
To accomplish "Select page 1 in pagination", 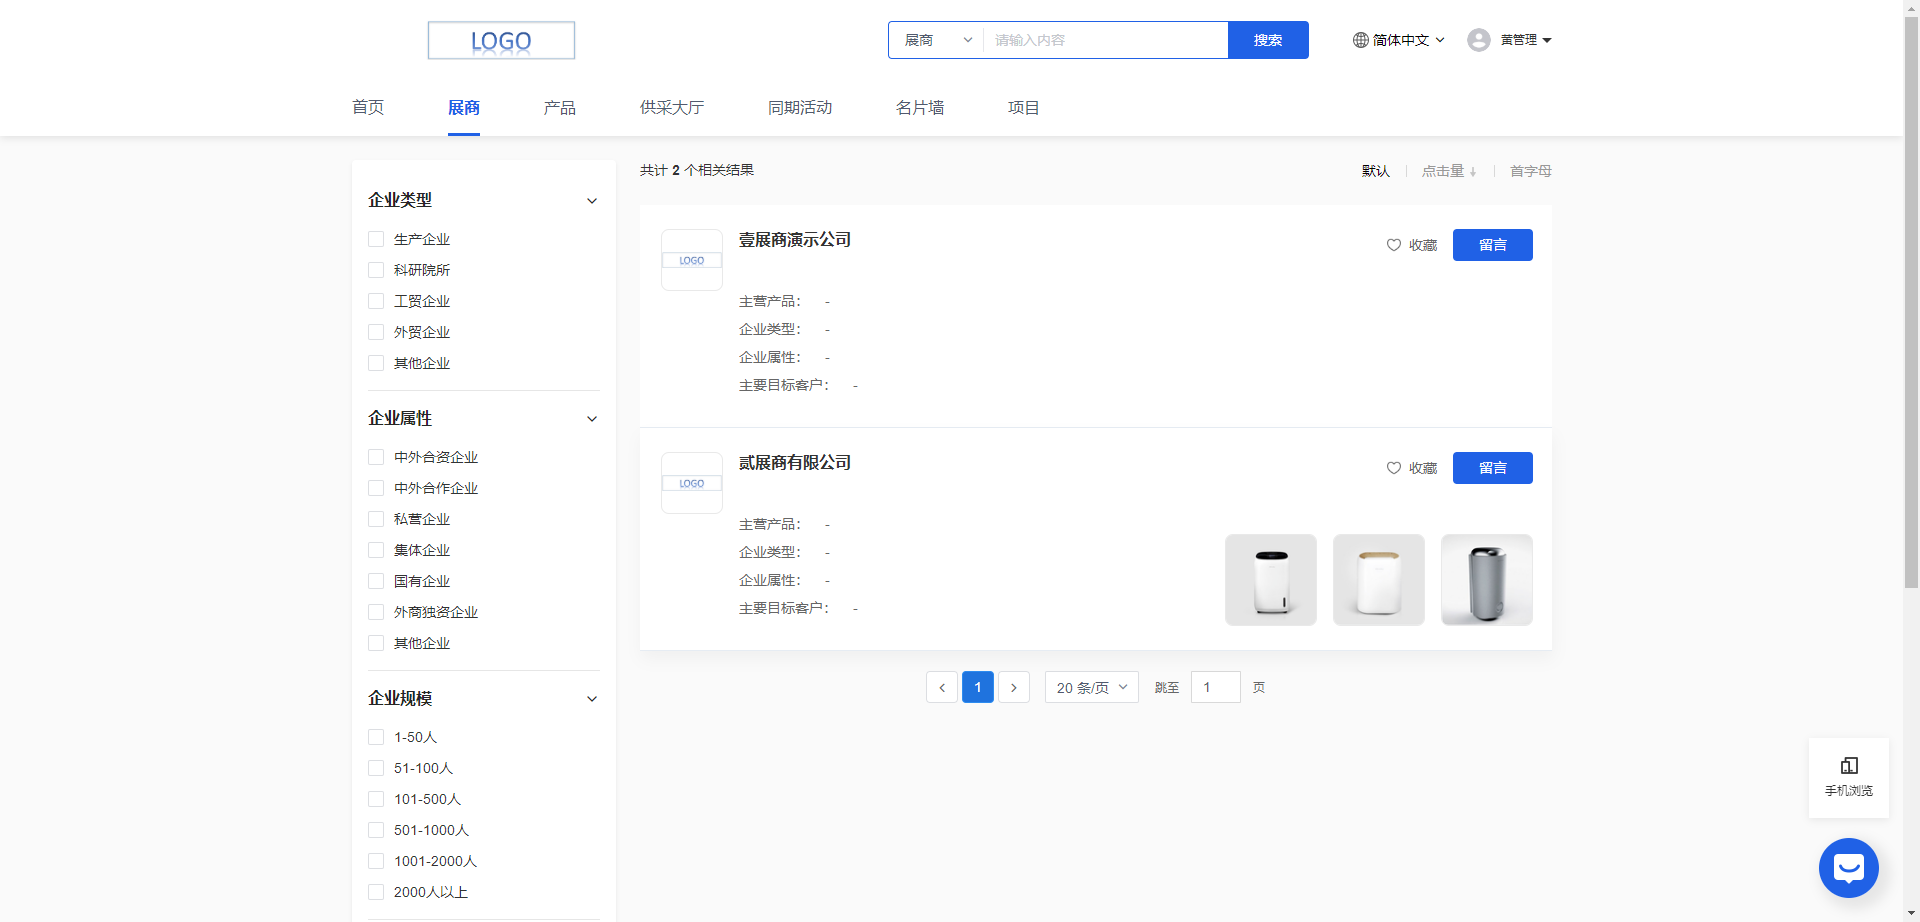I will point(978,687).
